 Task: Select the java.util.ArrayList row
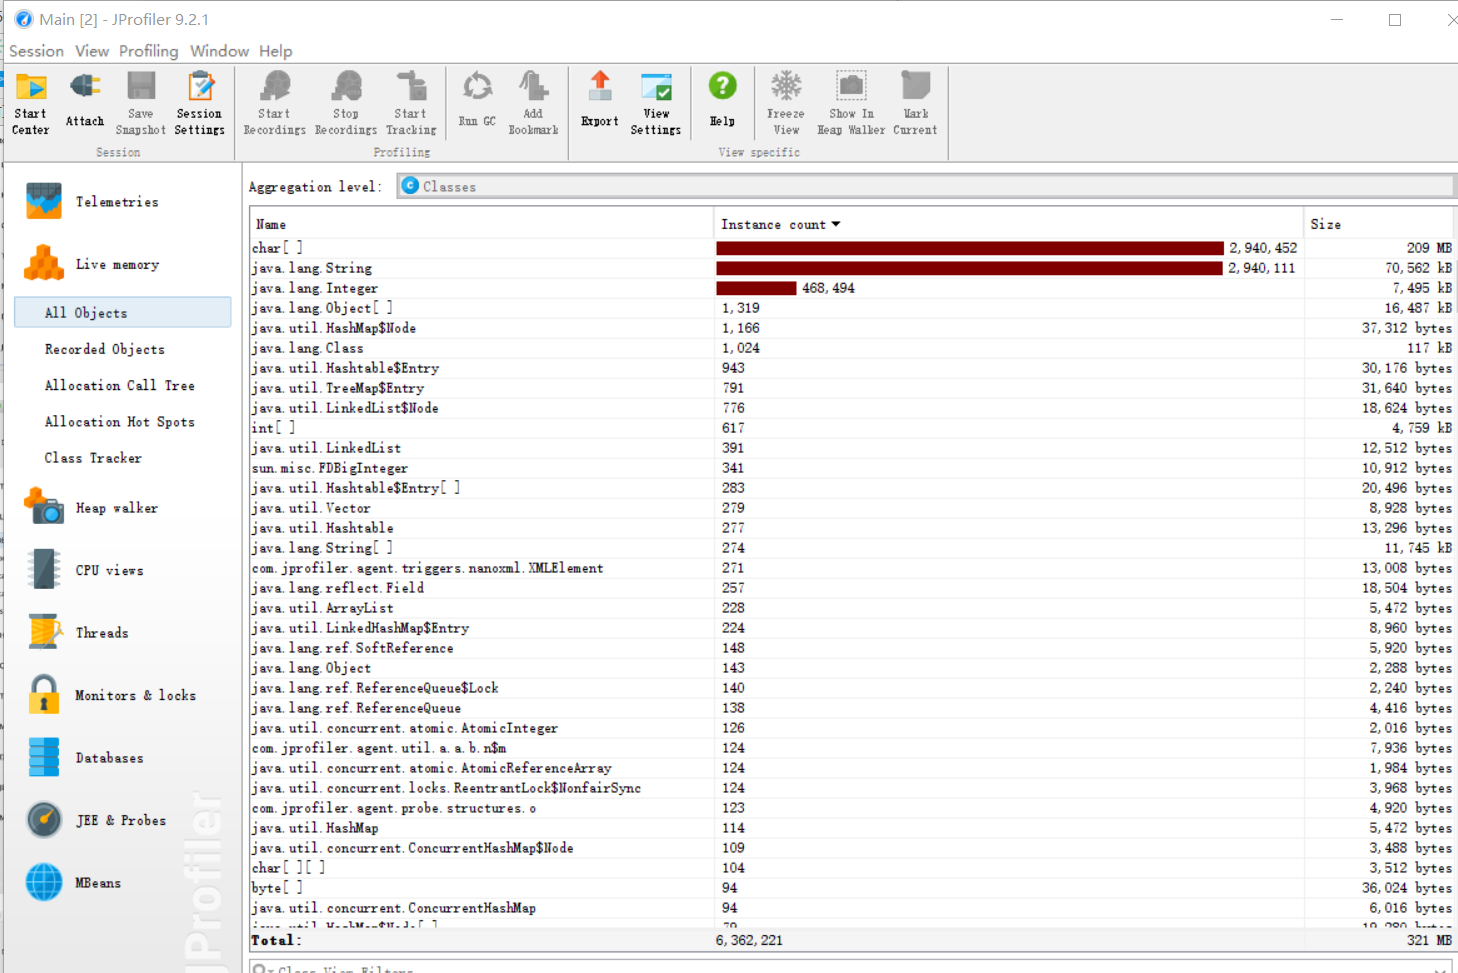tap(852, 608)
